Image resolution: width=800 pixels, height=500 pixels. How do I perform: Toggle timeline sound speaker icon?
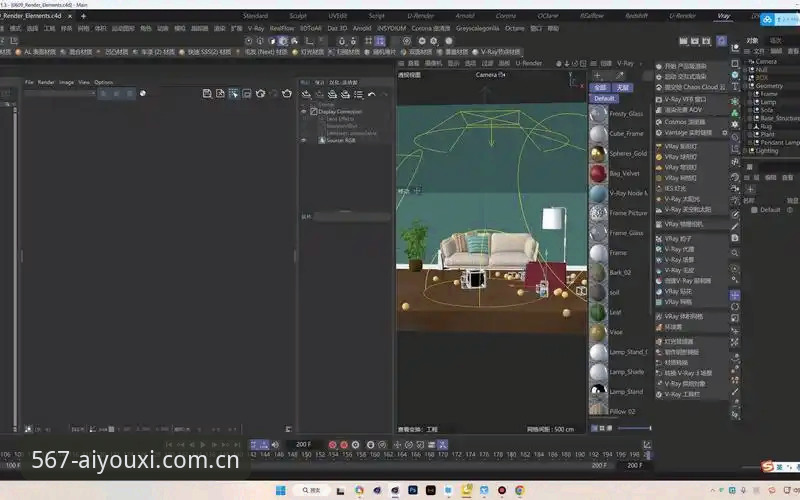(276, 445)
